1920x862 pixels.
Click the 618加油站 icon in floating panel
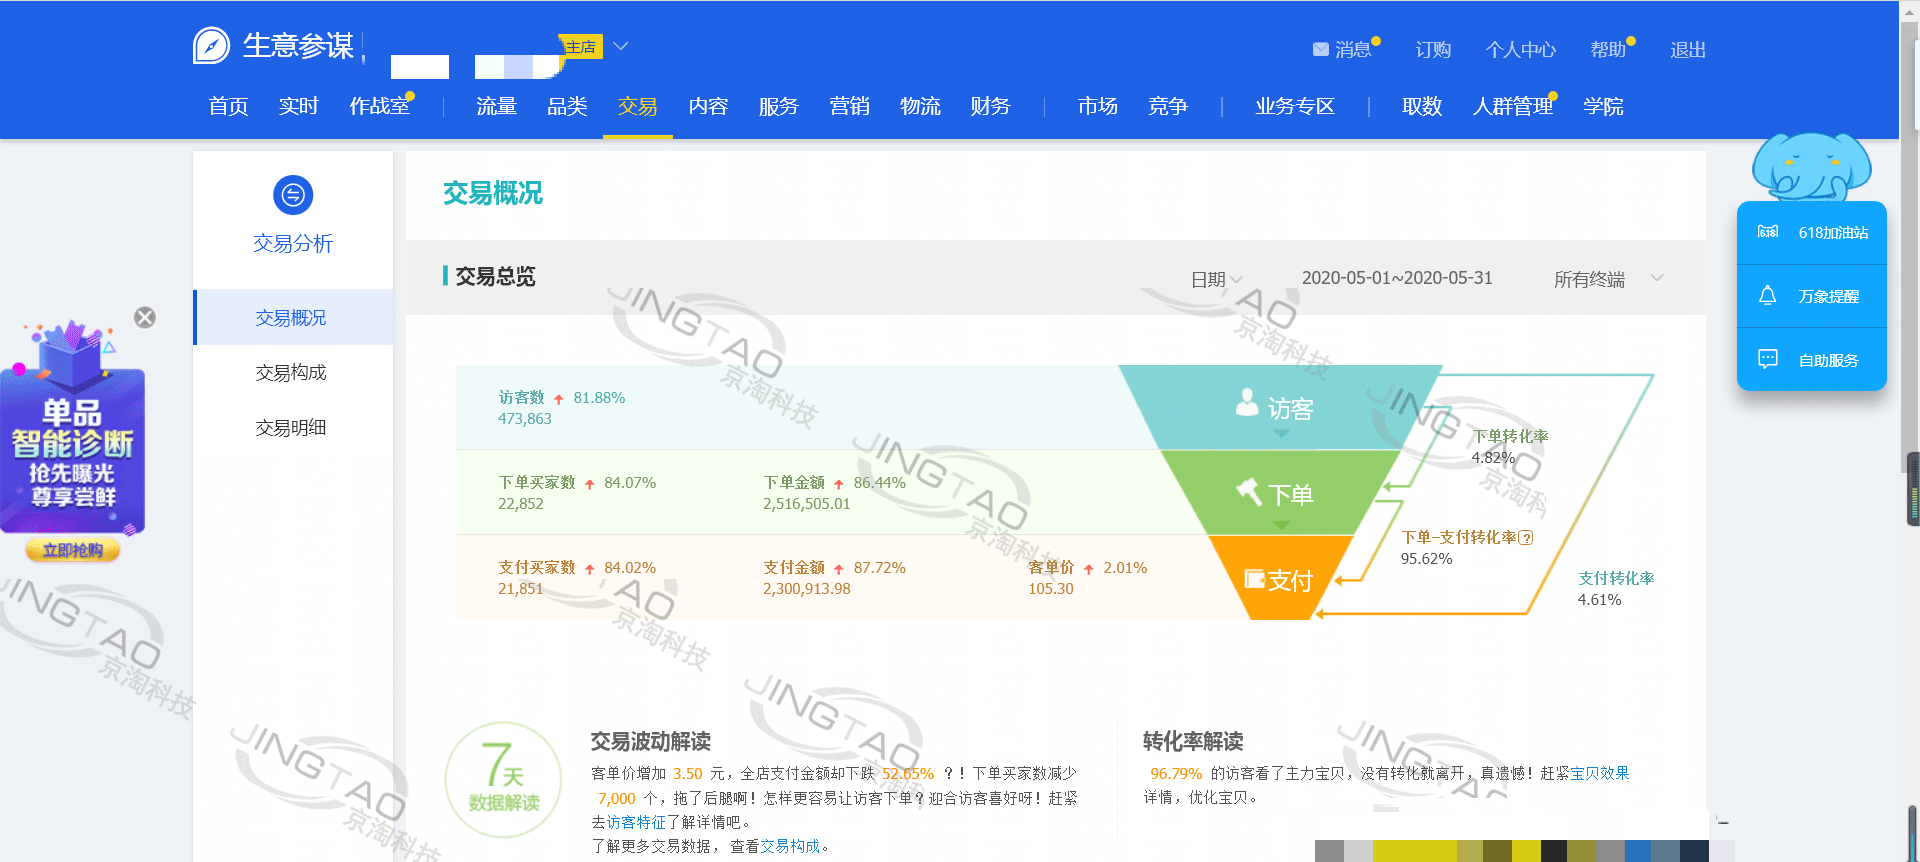tap(1768, 232)
